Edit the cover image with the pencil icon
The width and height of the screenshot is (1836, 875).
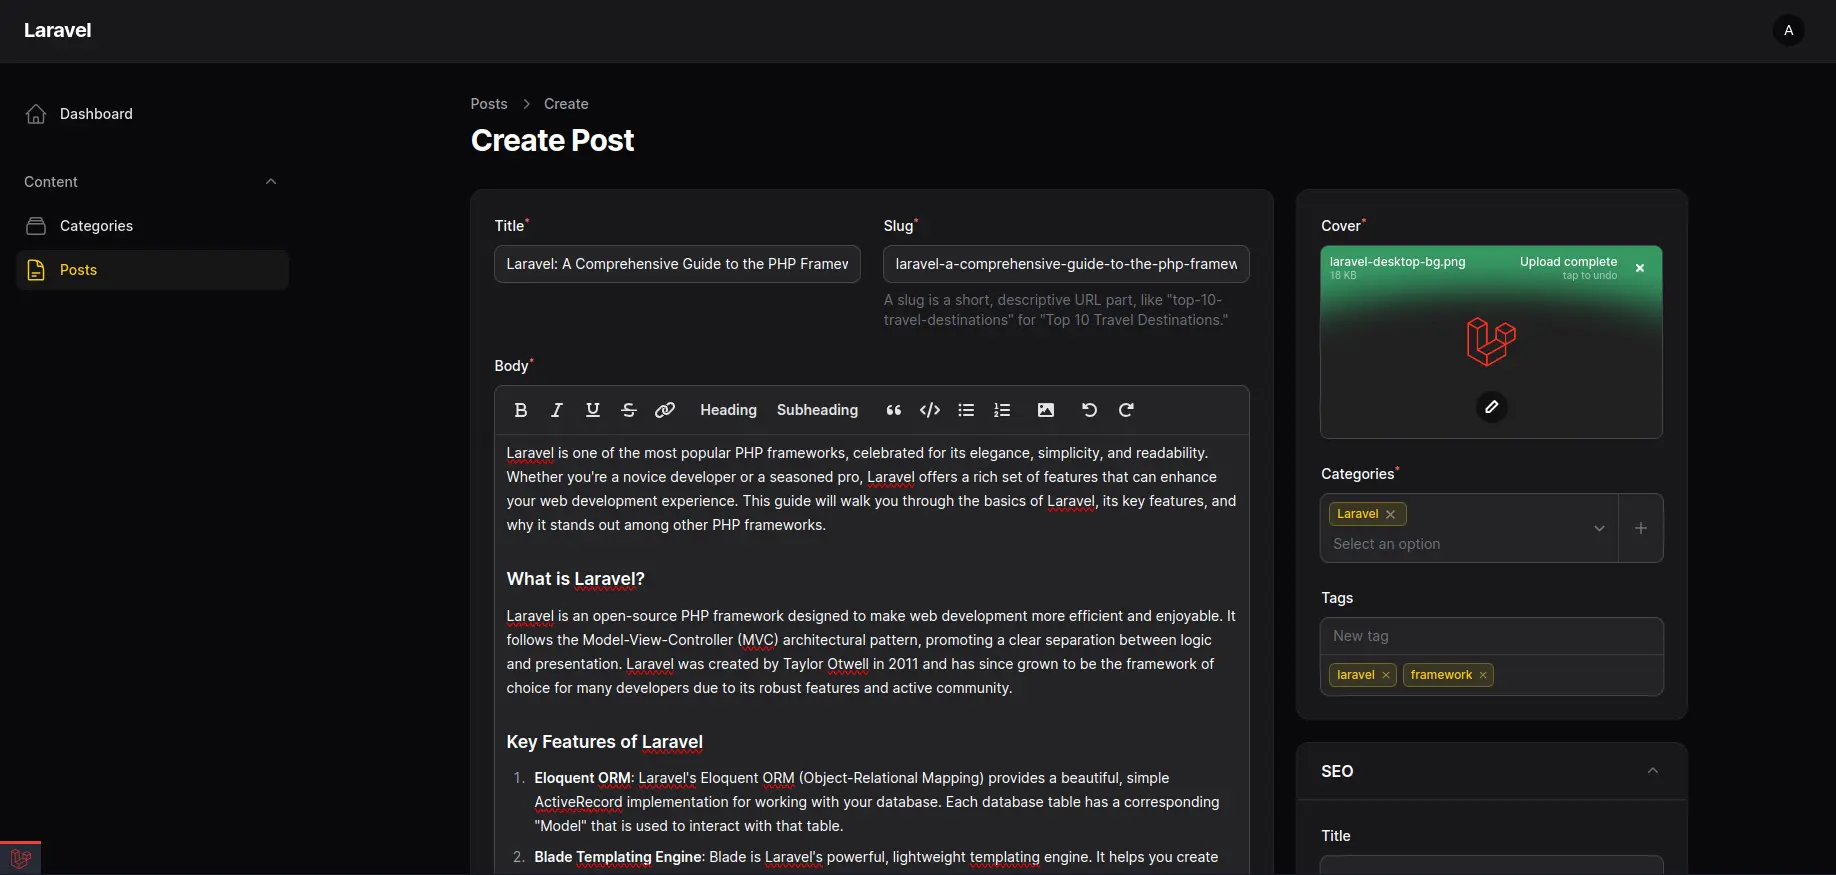click(1492, 407)
